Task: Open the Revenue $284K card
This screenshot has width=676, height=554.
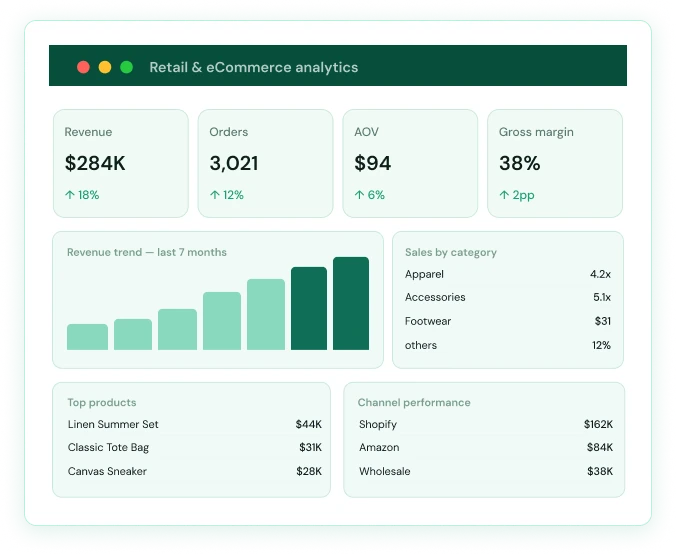Action: (x=121, y=163)
